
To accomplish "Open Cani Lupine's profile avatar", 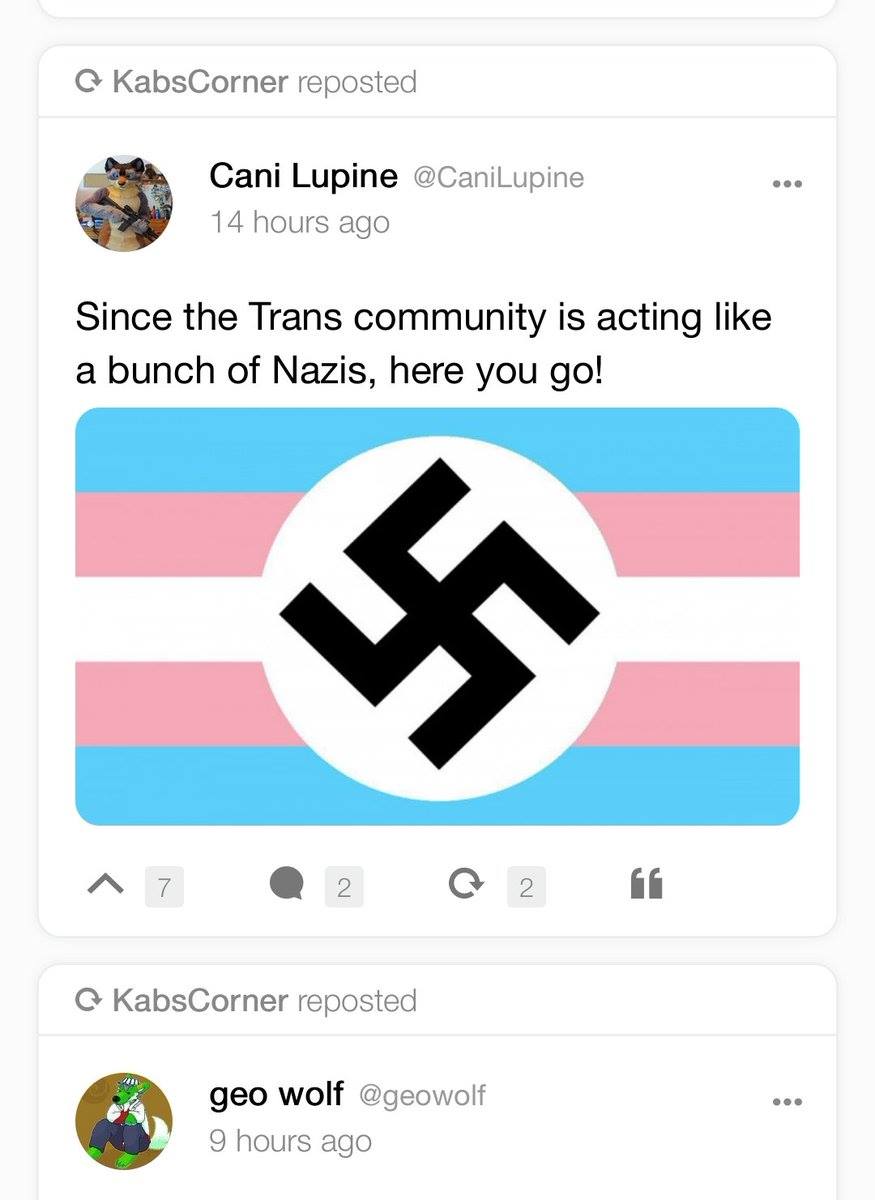I will click(x=123, y=203).
